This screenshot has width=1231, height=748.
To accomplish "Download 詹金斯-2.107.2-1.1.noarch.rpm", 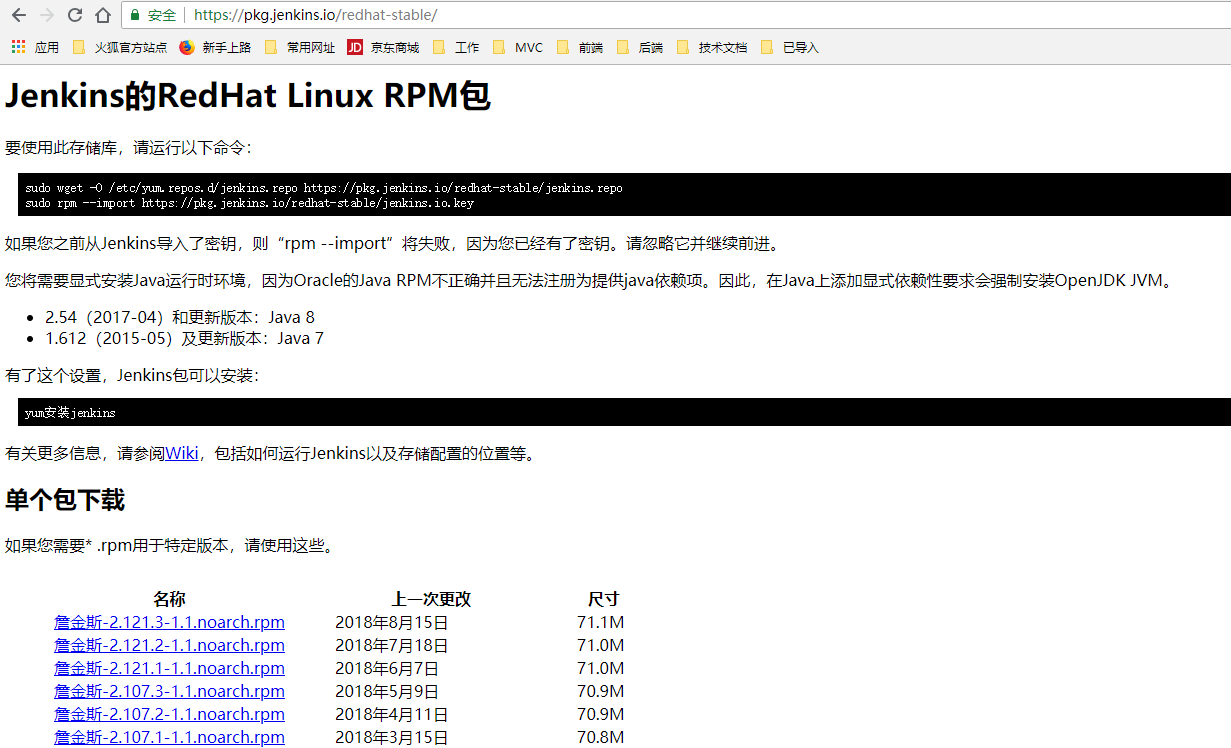I will coord(169,714).
